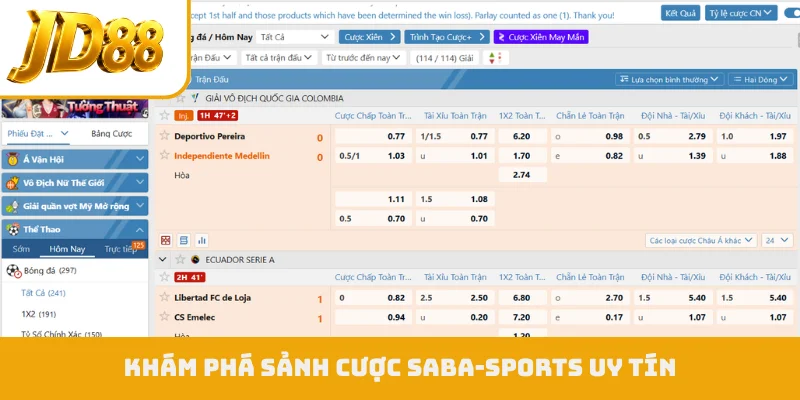The height and width of the screenshot is (400, 800).
Task: Open the Lựa chọn bình thường dropdown
Action: pyautogui.click(x=669, y=80)
